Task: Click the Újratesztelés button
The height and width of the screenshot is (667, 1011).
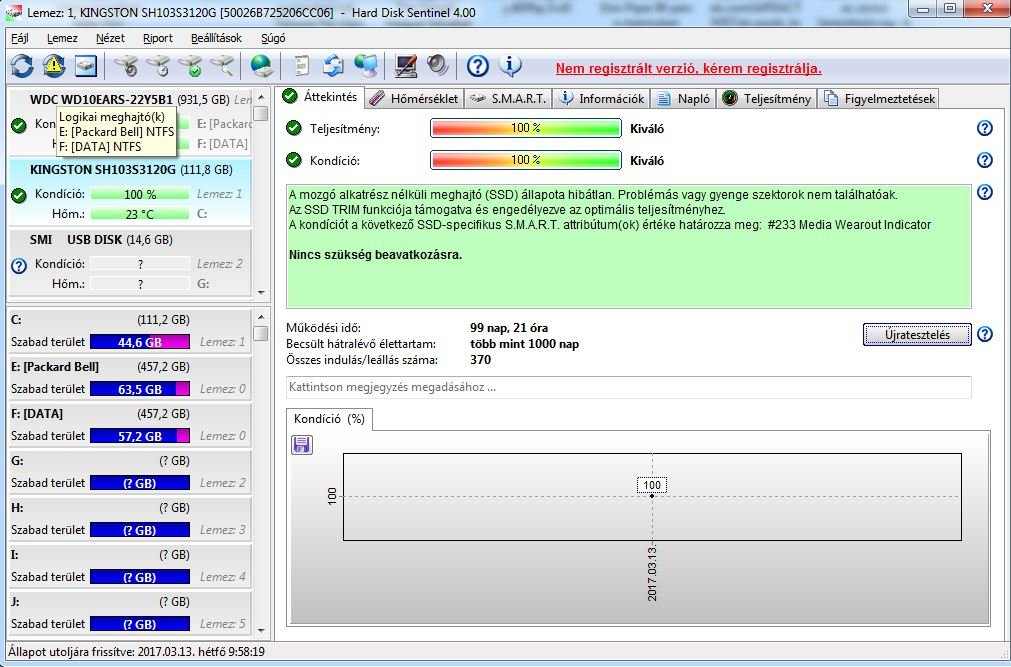Action: [x=917, y=335]
